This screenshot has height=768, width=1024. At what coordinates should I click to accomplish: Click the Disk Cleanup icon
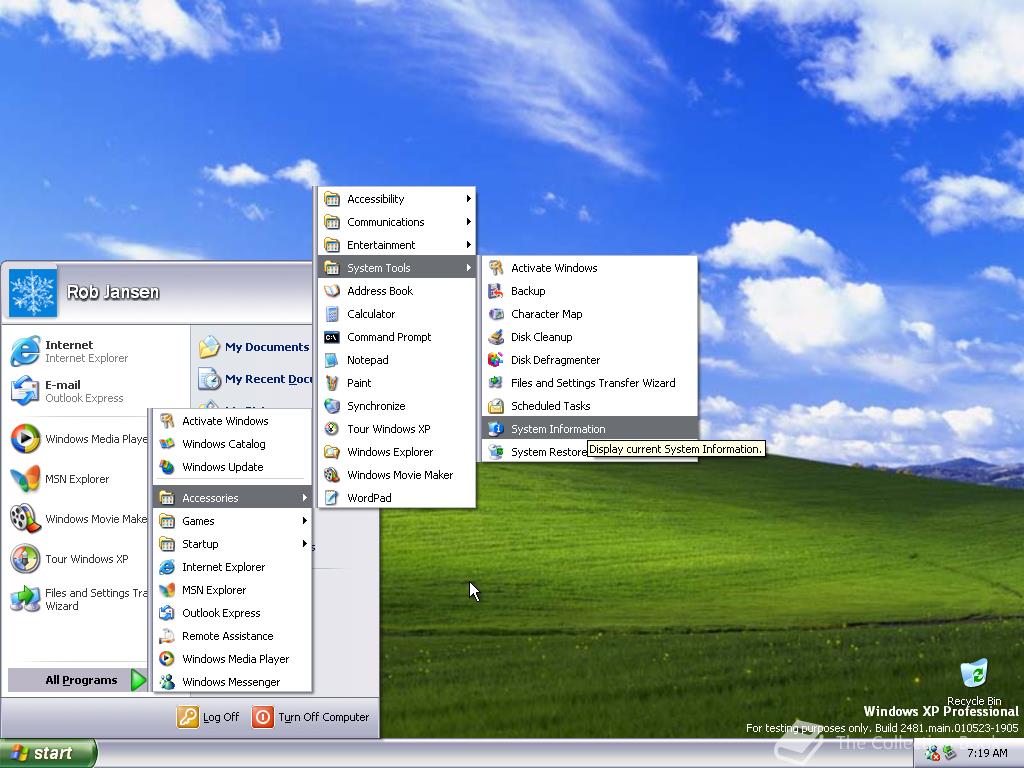pos(496,337)
